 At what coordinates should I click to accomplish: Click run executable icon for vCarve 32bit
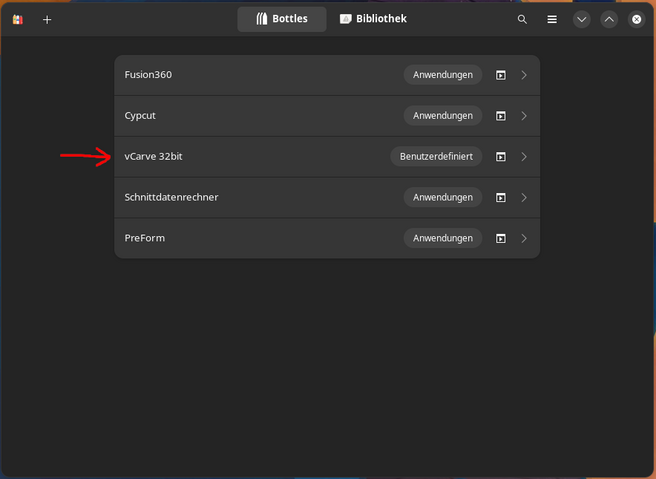point(501,157)
